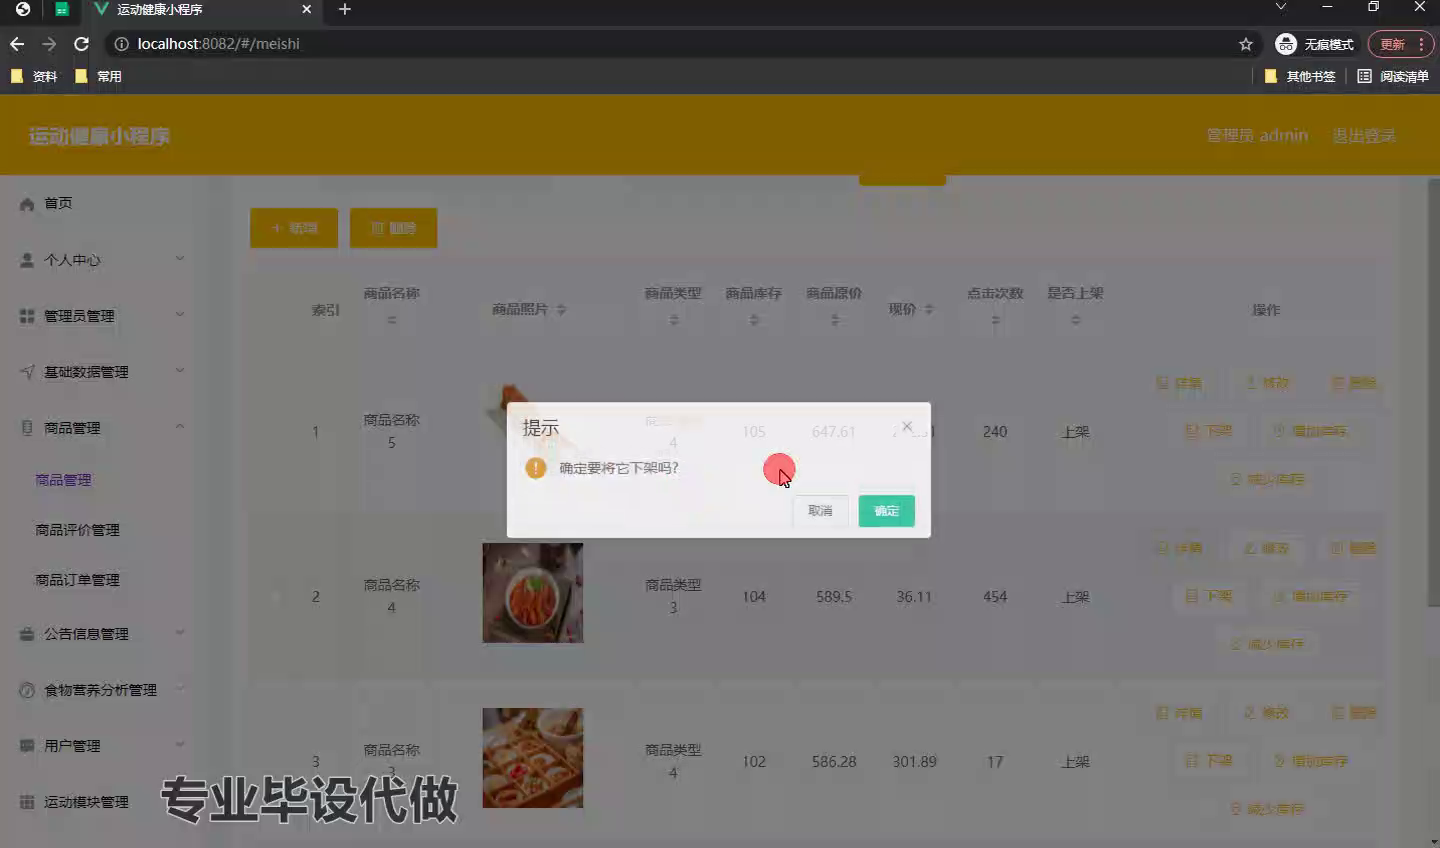Open the 阅读清单 reading list

tap(1393, 76)
